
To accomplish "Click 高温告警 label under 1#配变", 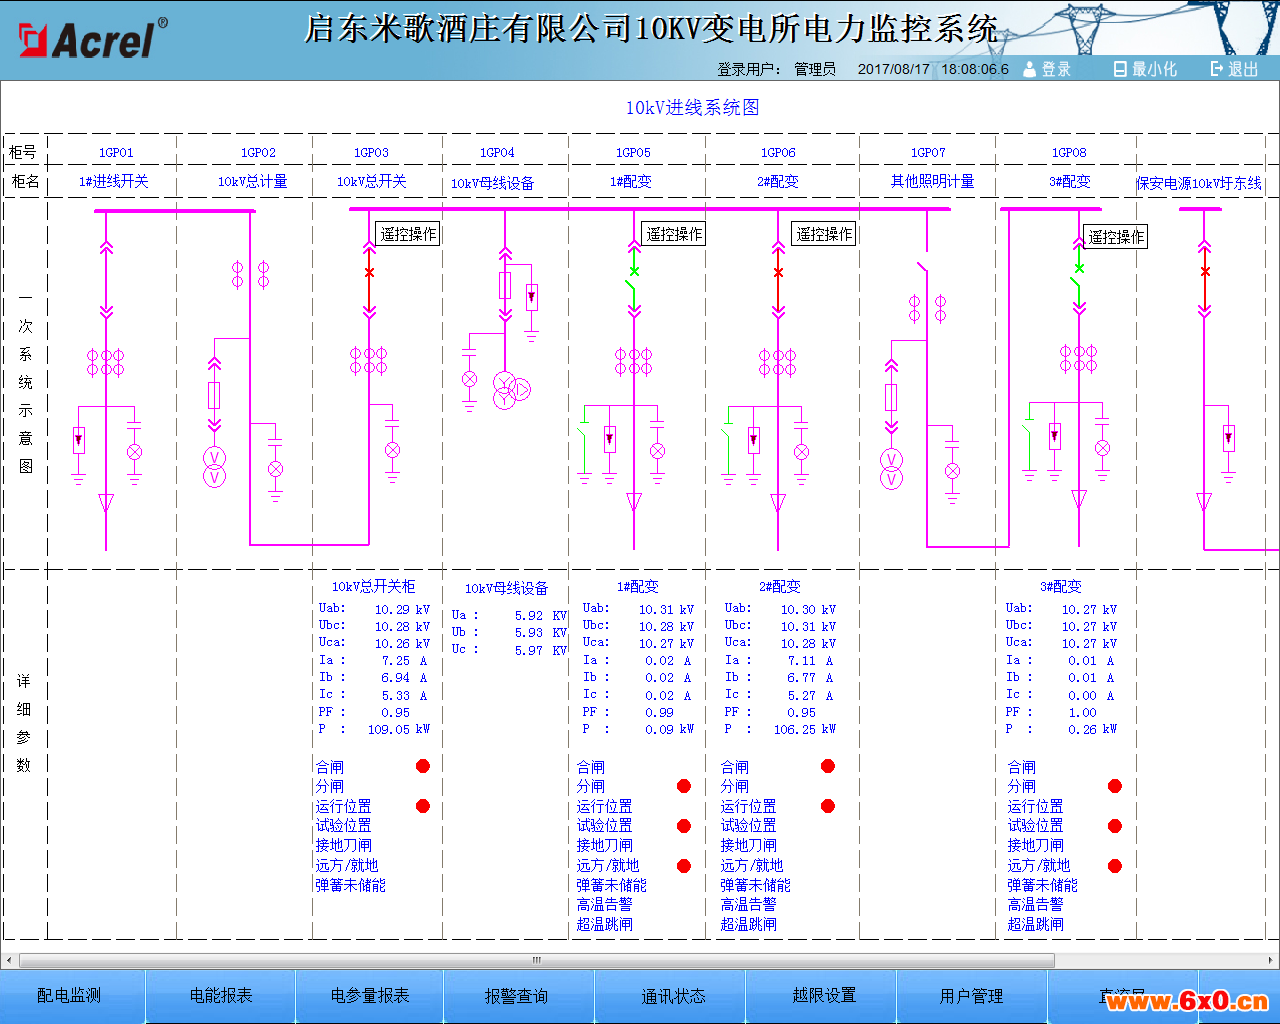I will [x=604, y=904].
